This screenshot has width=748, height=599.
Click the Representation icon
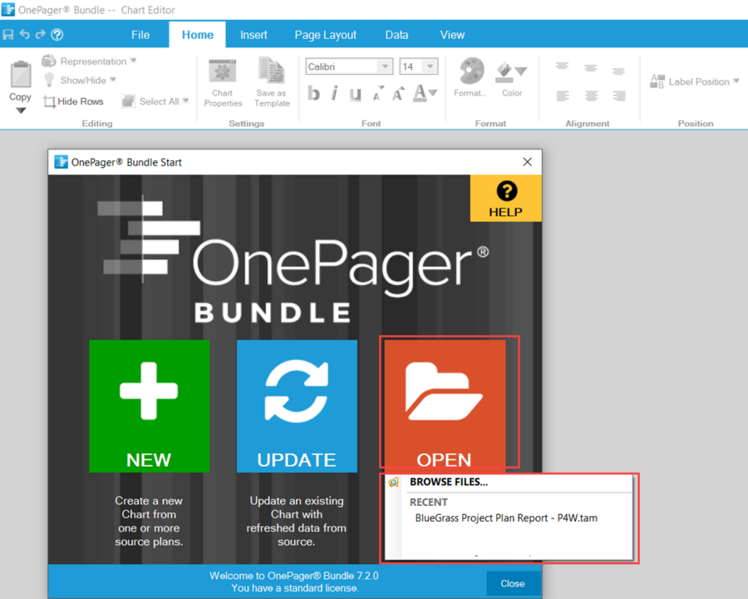pos(49,61)
